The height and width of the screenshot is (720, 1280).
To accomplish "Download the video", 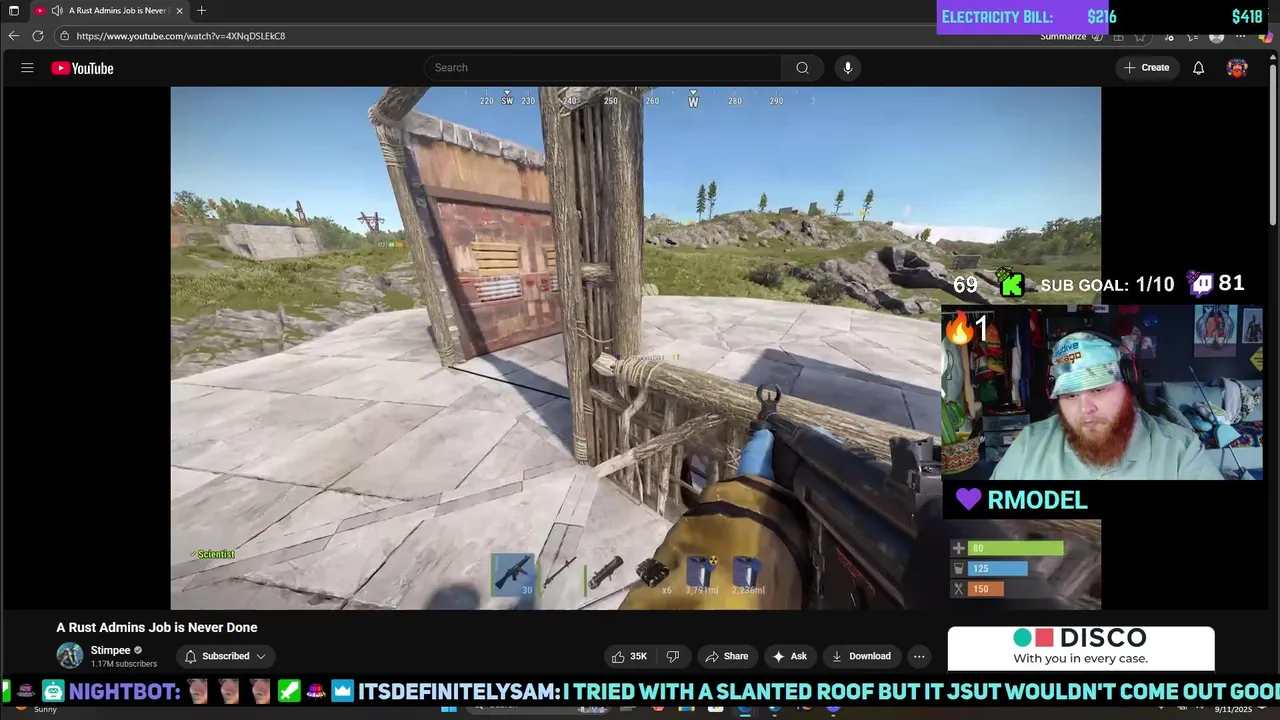I will coord(861,656).
